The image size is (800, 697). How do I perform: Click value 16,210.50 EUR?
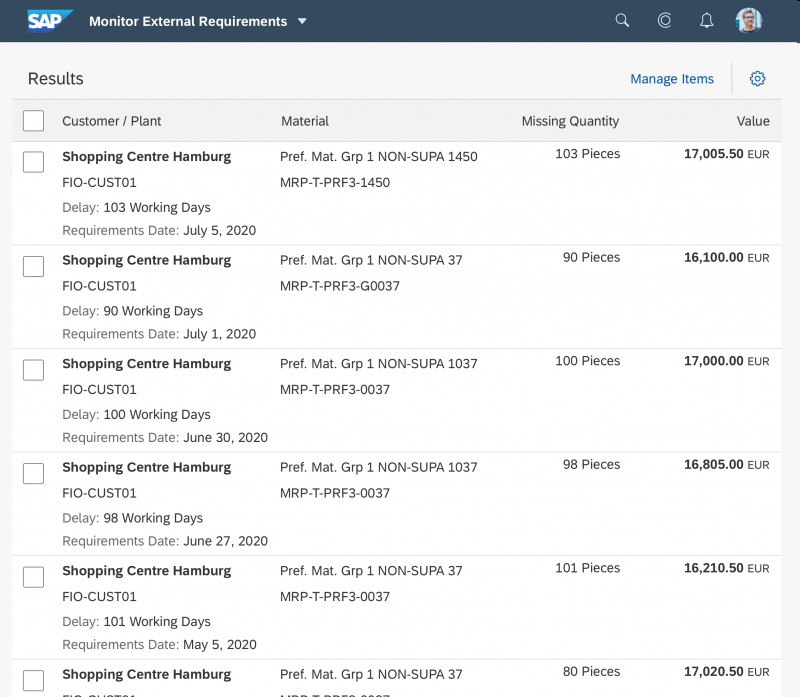pyautogui.click(x=727, y=568)
